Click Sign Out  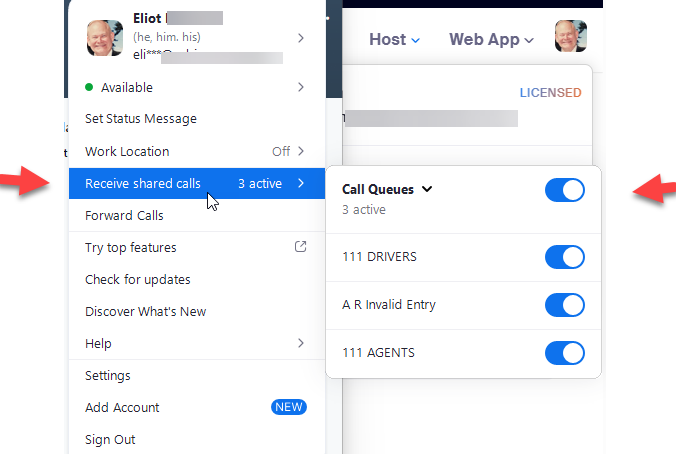click(x=110, y=439)
